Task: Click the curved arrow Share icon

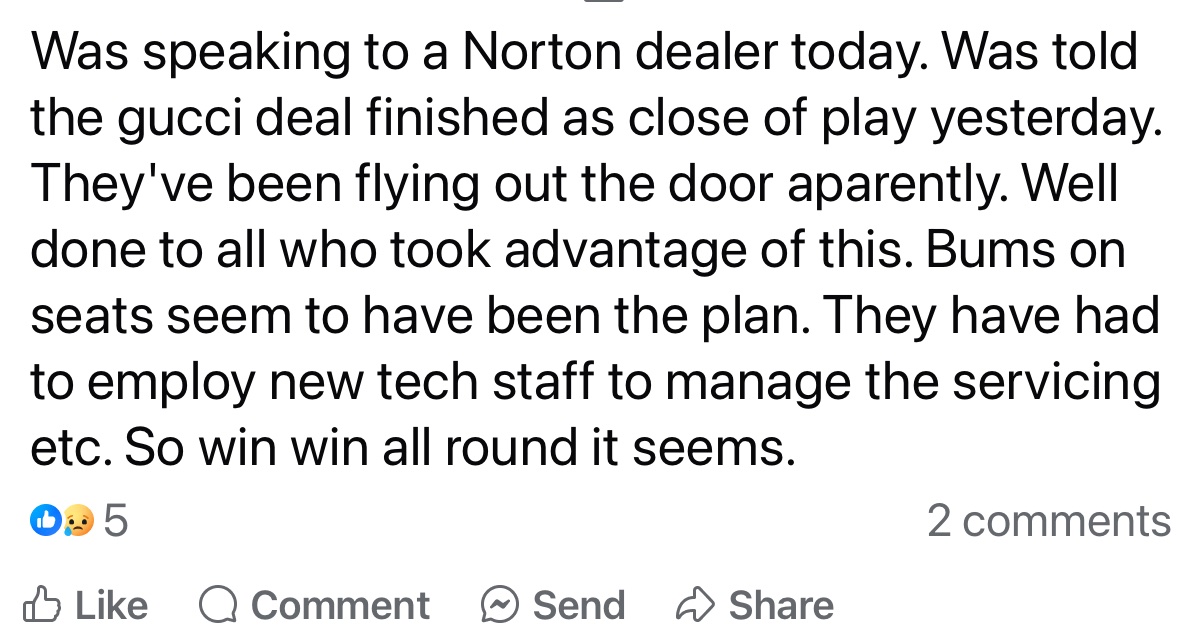Action: point(694,605)
